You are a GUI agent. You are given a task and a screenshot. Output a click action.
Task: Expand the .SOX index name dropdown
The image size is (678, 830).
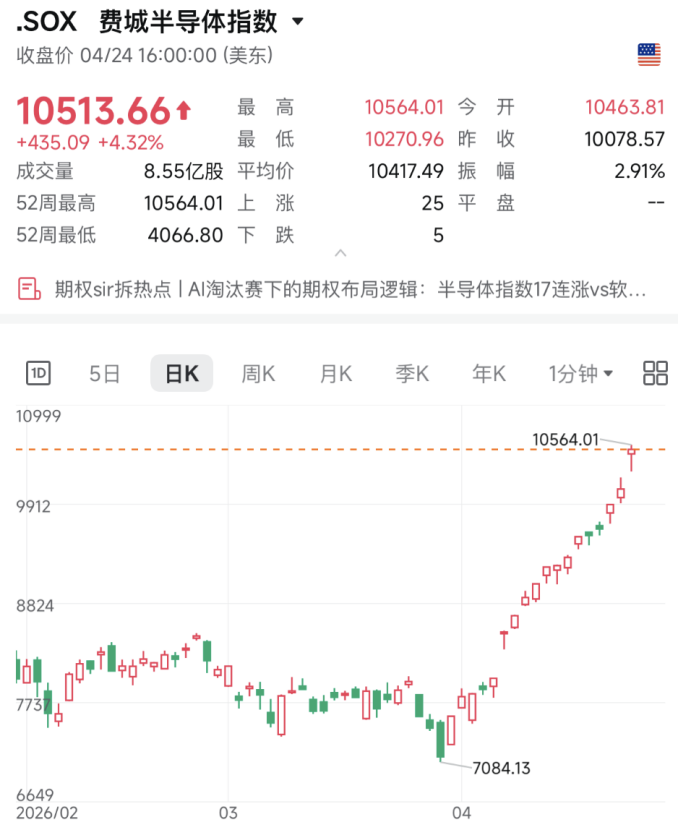click(298, 22)
